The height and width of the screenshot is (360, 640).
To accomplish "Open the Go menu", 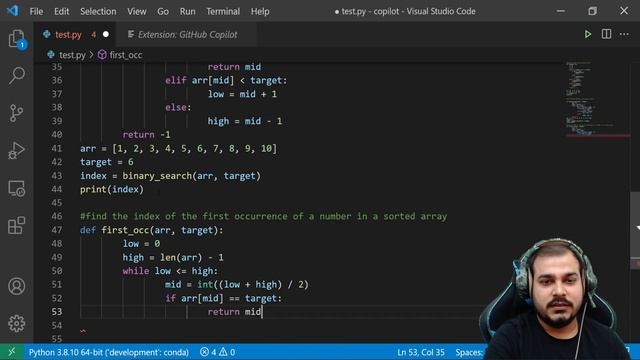I will pyautogui.click(x=163, y=11).
